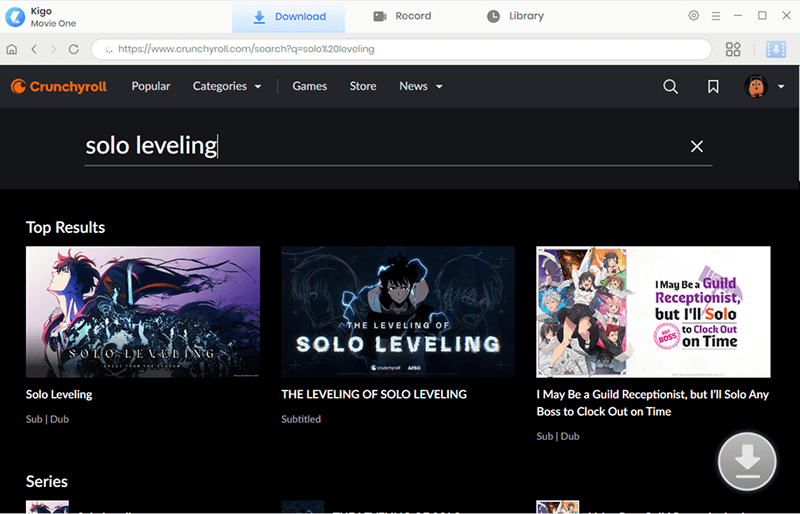The height and width of the screenshot is (514, 800).
Task: Open the Library tab
Action: (515, 16)
